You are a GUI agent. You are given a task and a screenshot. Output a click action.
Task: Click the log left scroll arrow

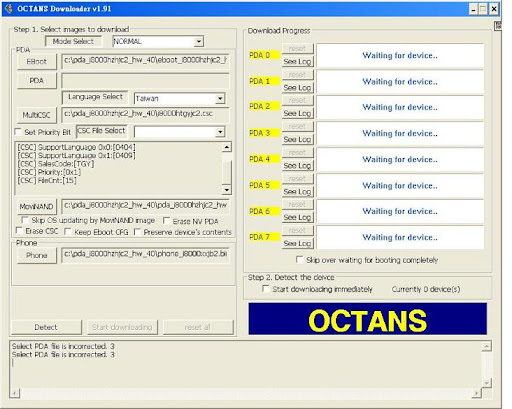[14, 393]
